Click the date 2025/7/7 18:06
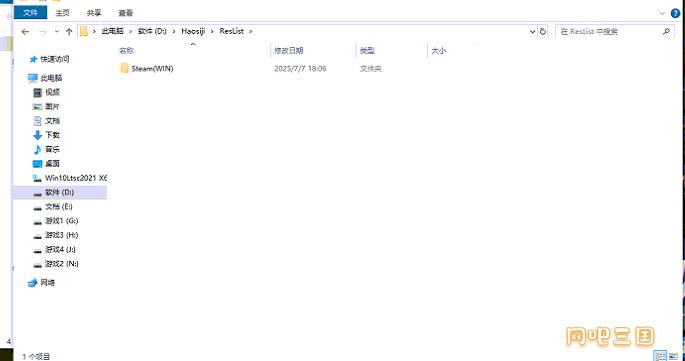Viewport: 685px width, 361px height. click(x=300, y=69)
